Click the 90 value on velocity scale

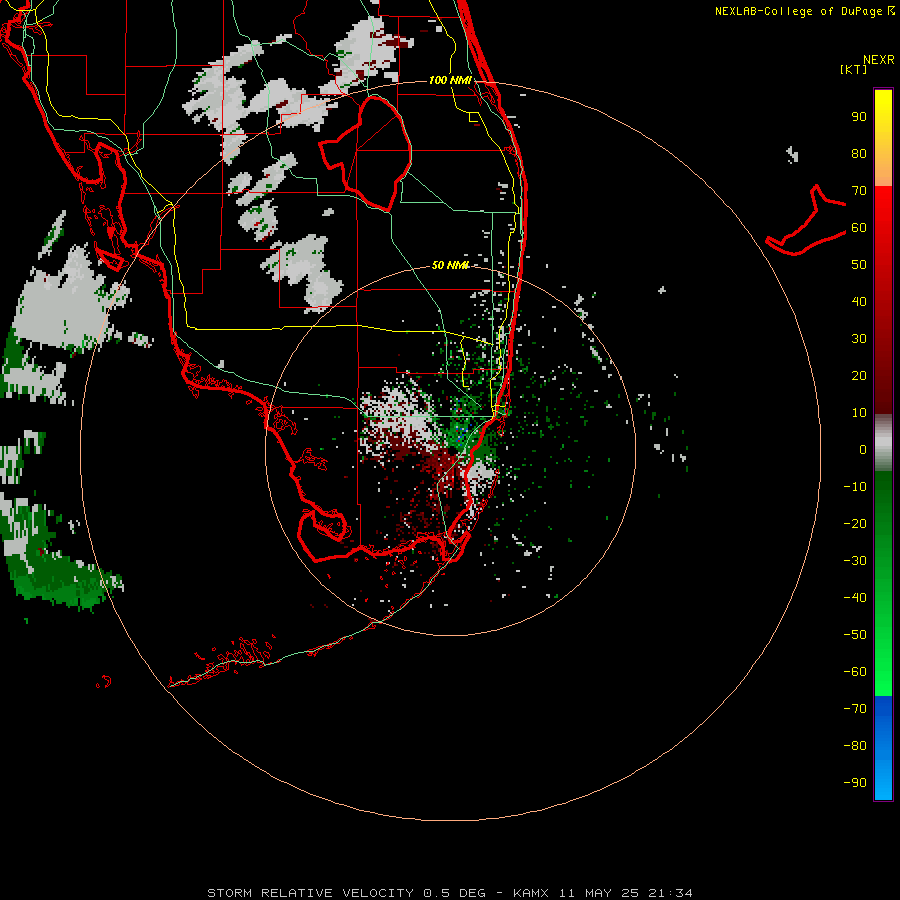(859, 117)
